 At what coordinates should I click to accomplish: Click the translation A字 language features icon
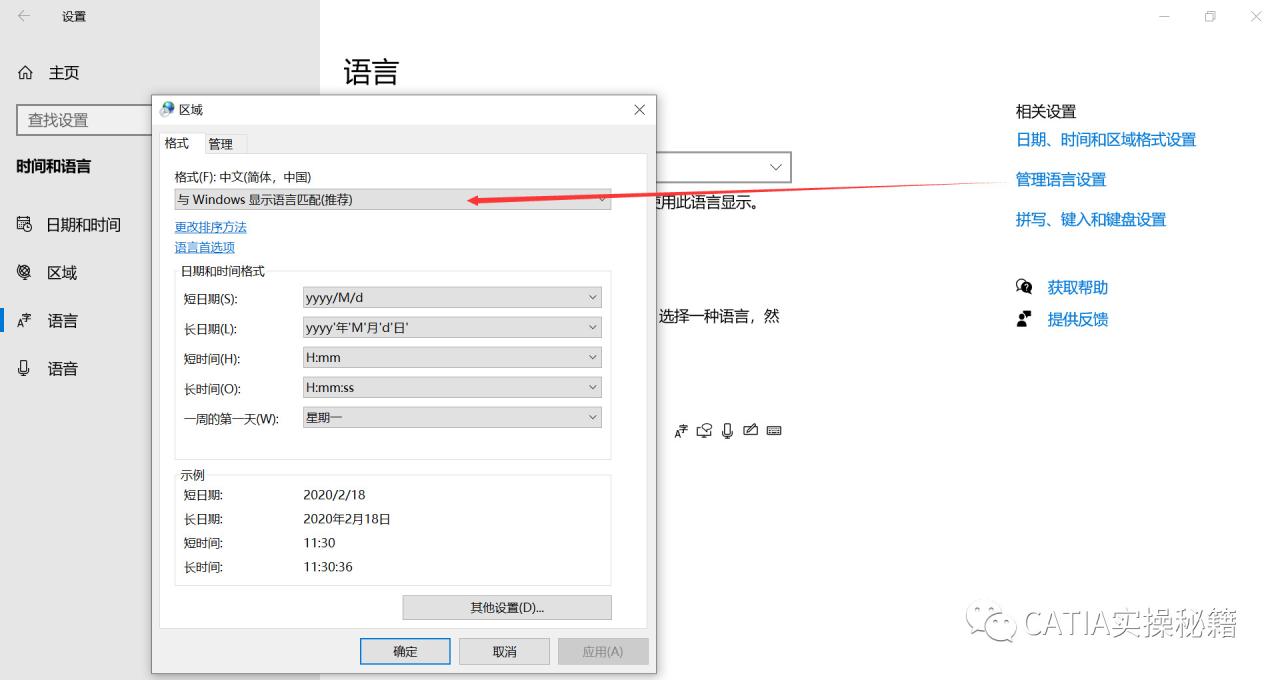(x=681, y=430)
